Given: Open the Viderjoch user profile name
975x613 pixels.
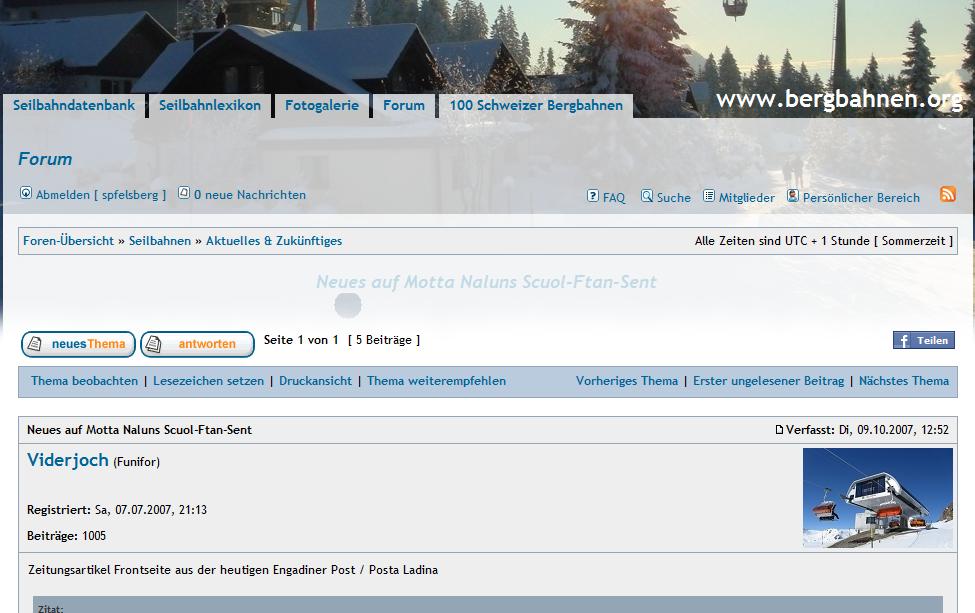Looking at the screenshot, I should (x=68, y=460).
